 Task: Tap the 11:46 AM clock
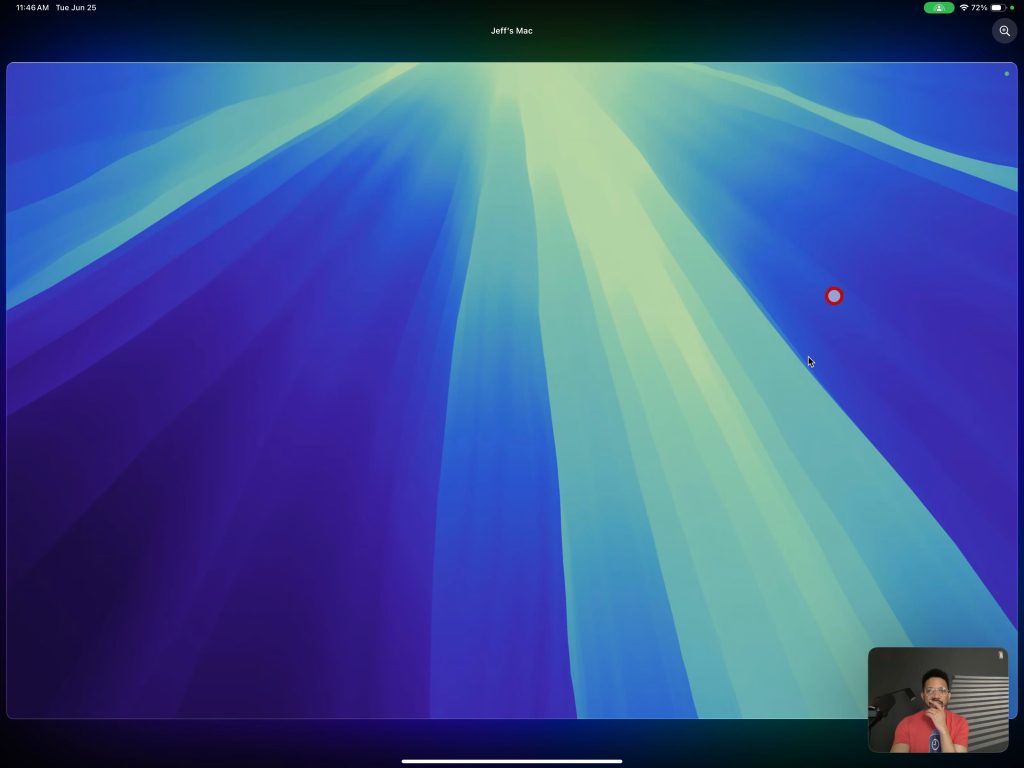coord(32,8)
